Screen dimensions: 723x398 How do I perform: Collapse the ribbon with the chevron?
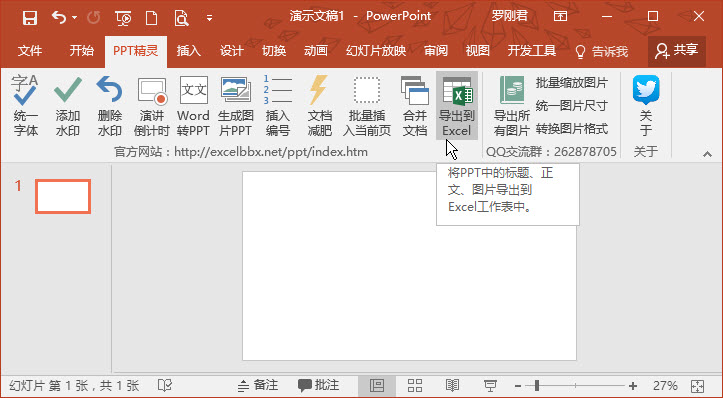[x=707, y=154]
